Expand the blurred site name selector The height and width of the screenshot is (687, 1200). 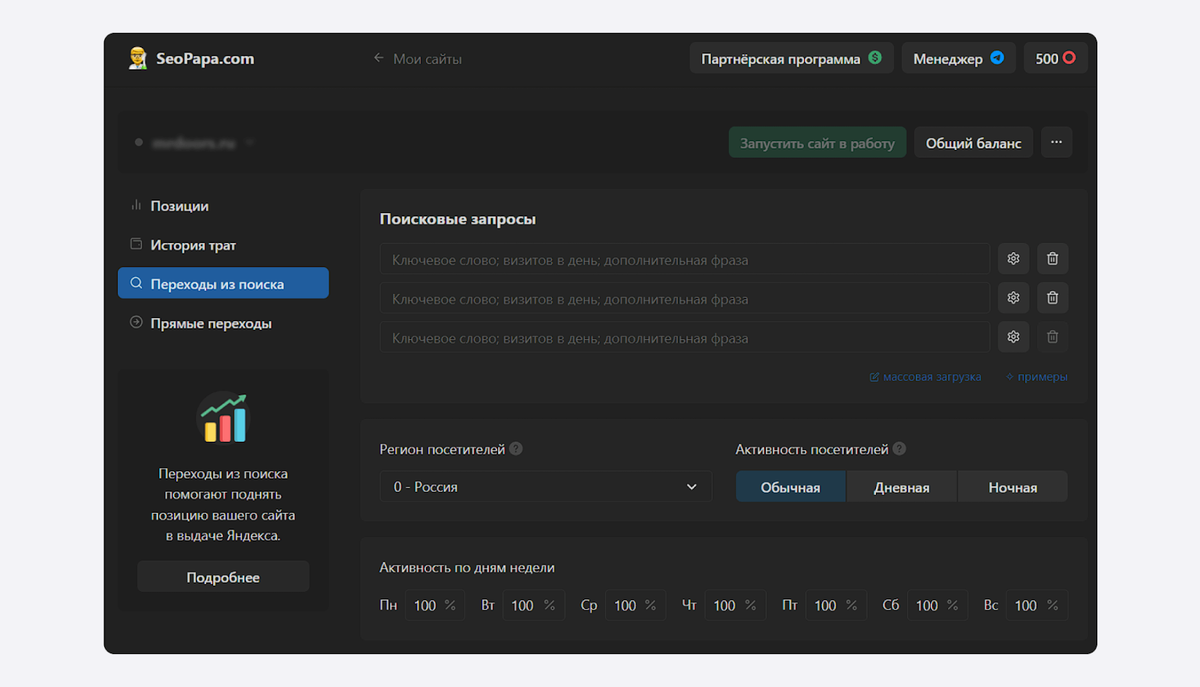point(194,143)
